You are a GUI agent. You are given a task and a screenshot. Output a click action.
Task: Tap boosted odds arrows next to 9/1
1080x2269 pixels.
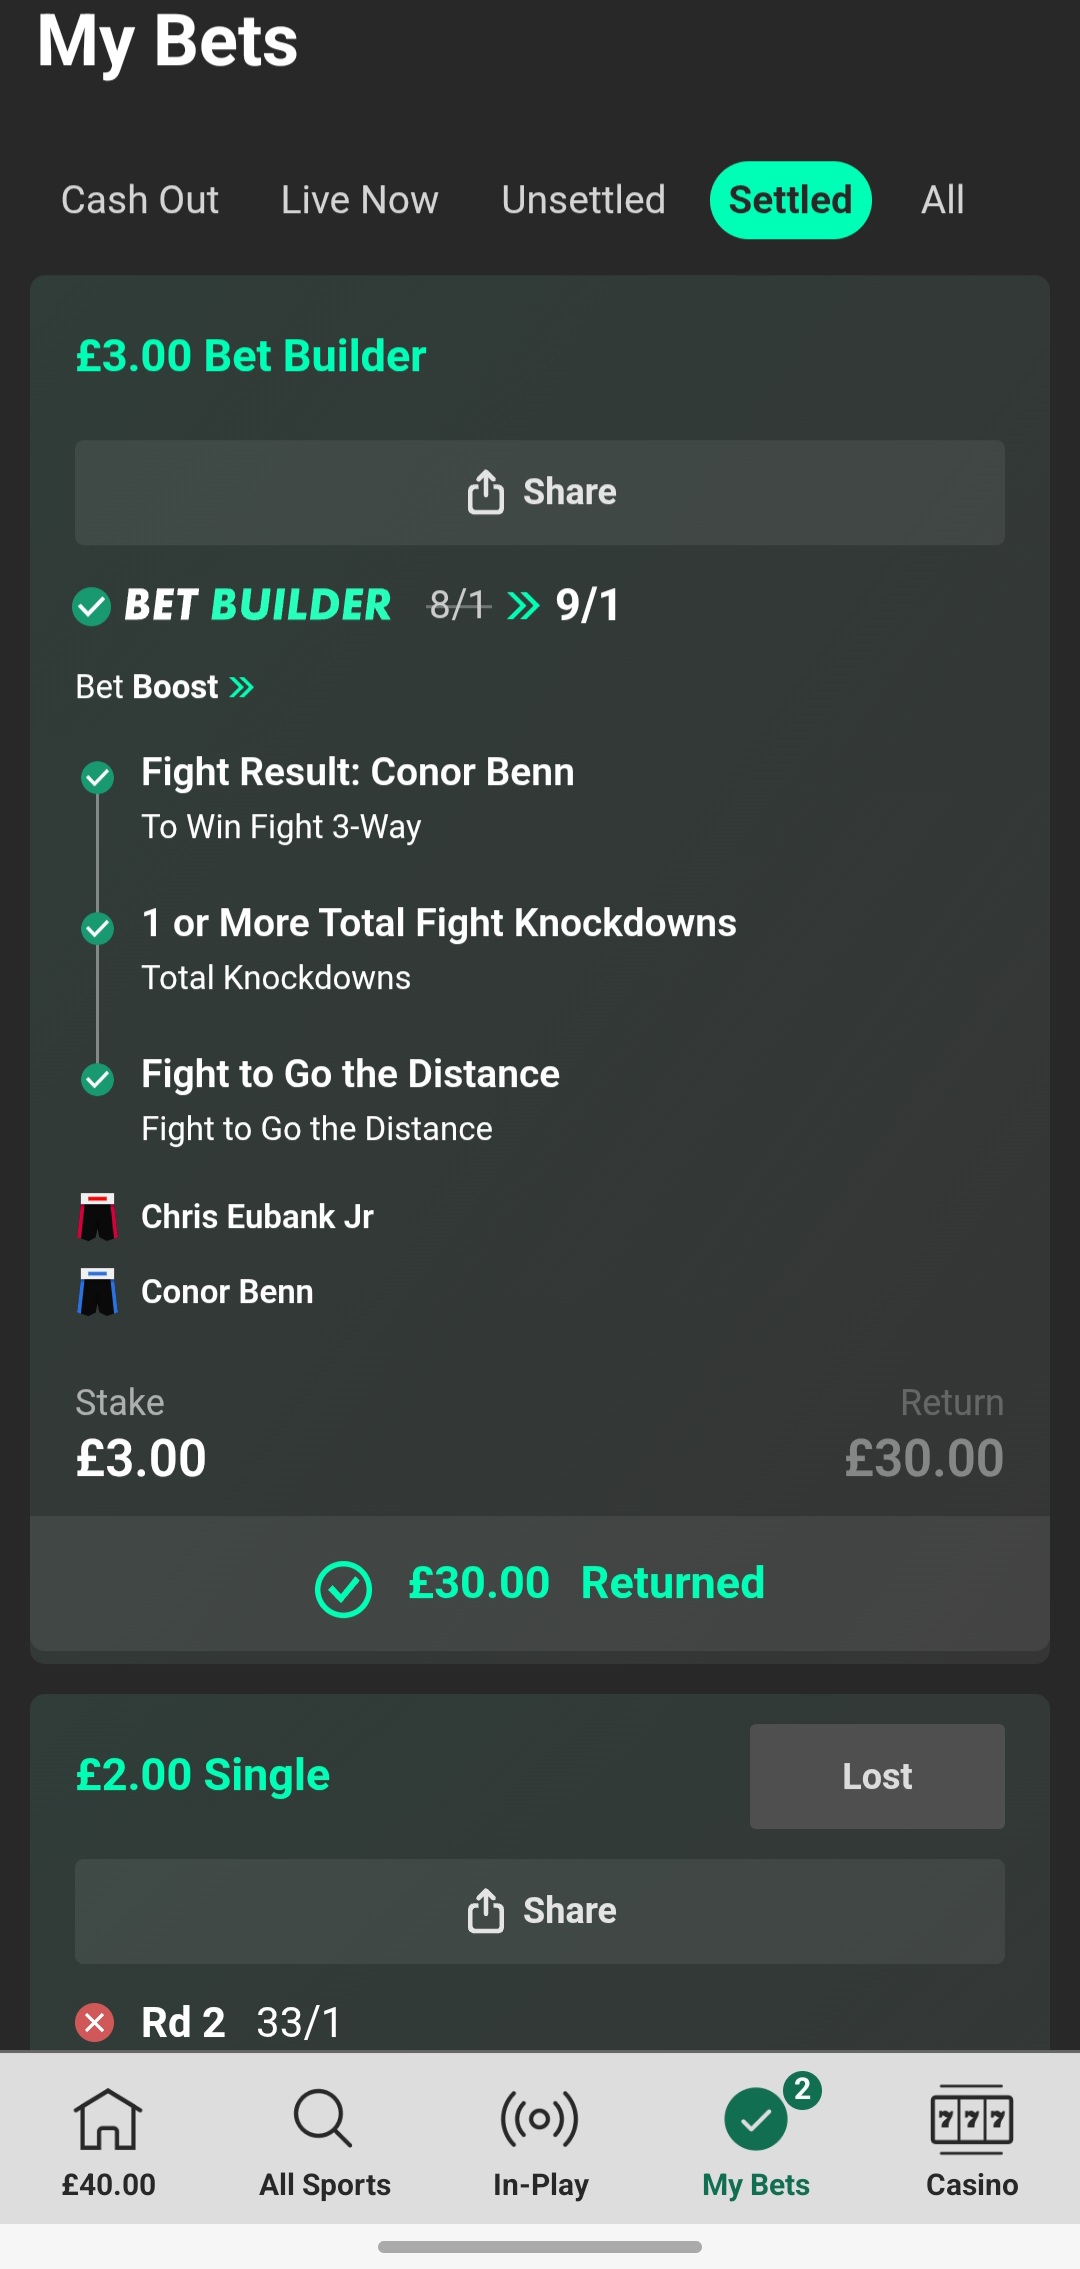click(523, 605)
